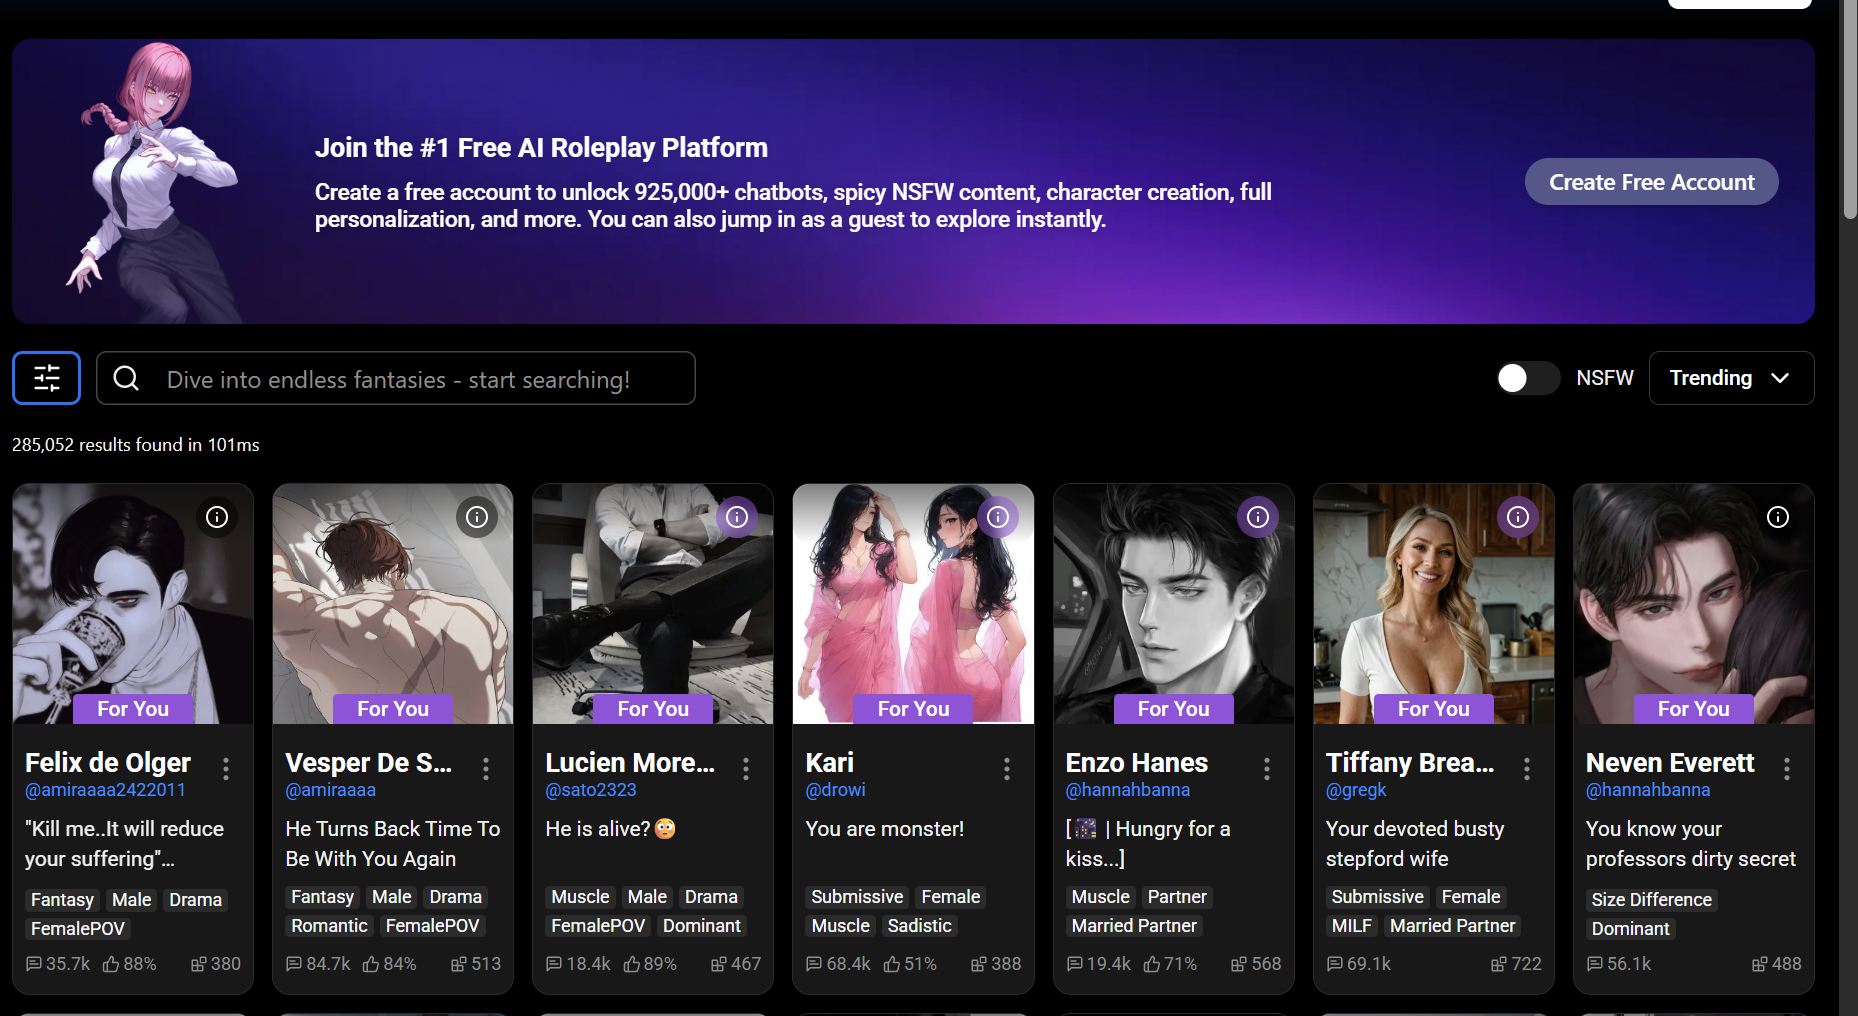Select MILF tag on Tiffany Brea... card
Screen dimensions: 1858x1016
(x=1351, y=926)
